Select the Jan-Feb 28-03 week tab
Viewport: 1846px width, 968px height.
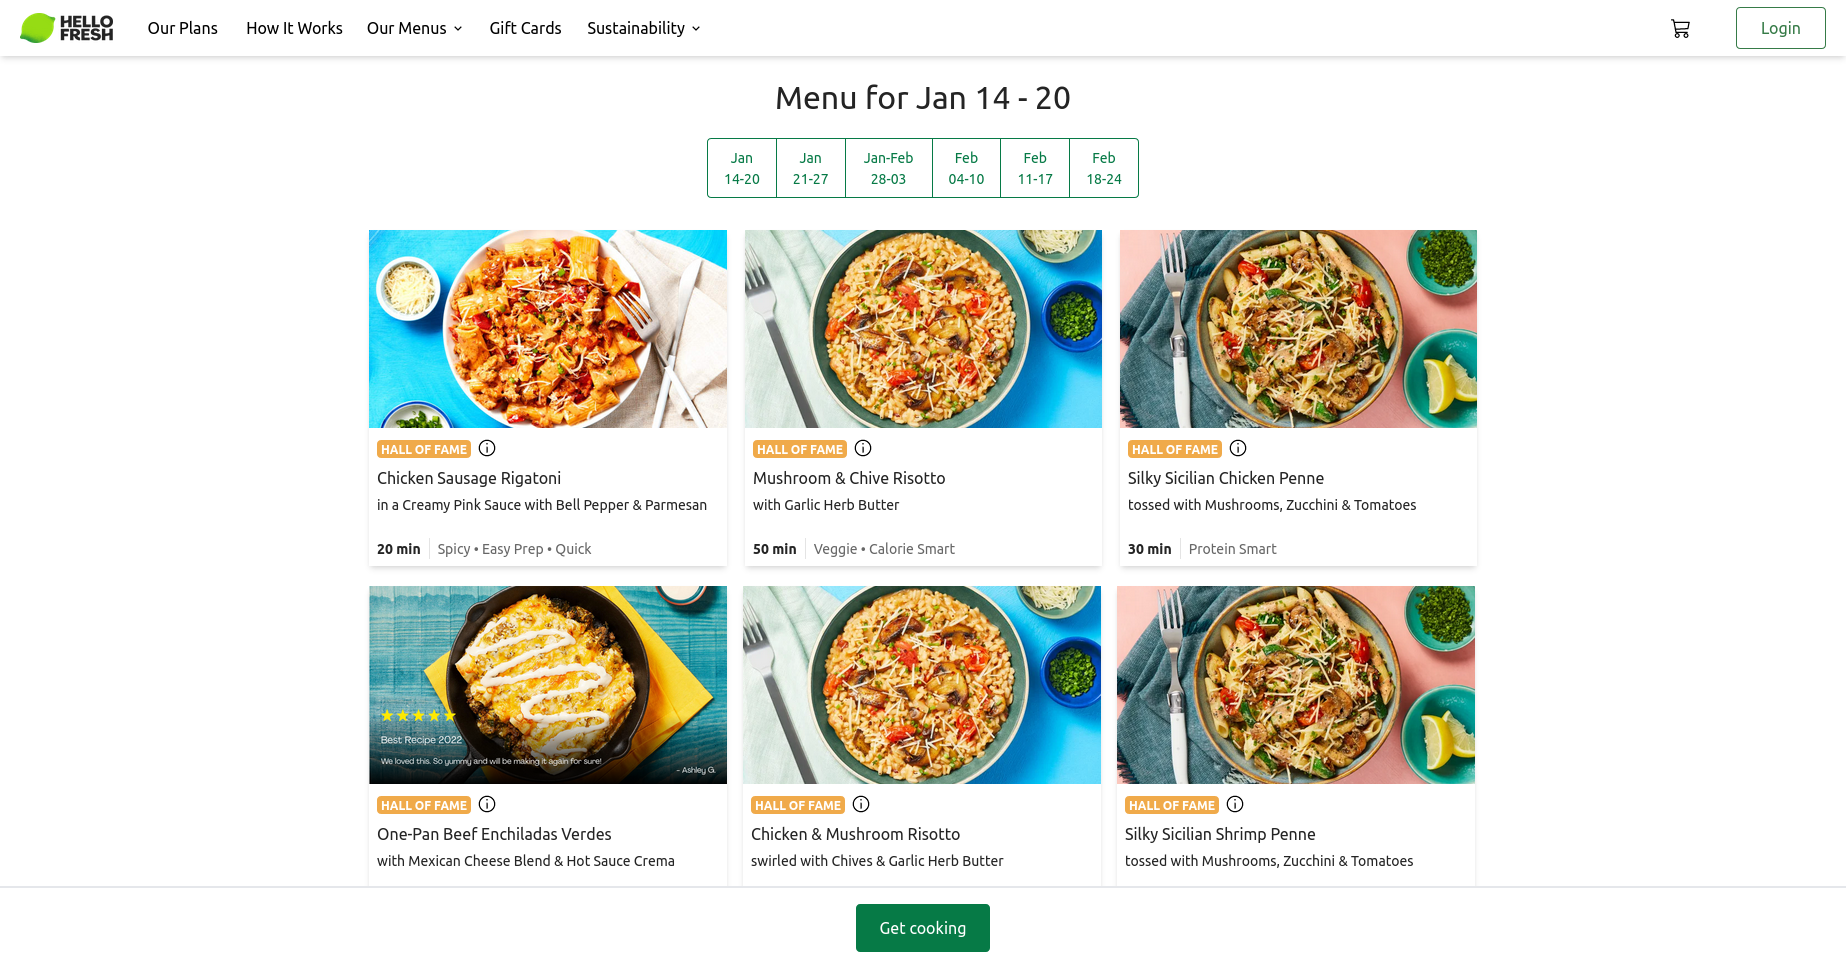888,168
